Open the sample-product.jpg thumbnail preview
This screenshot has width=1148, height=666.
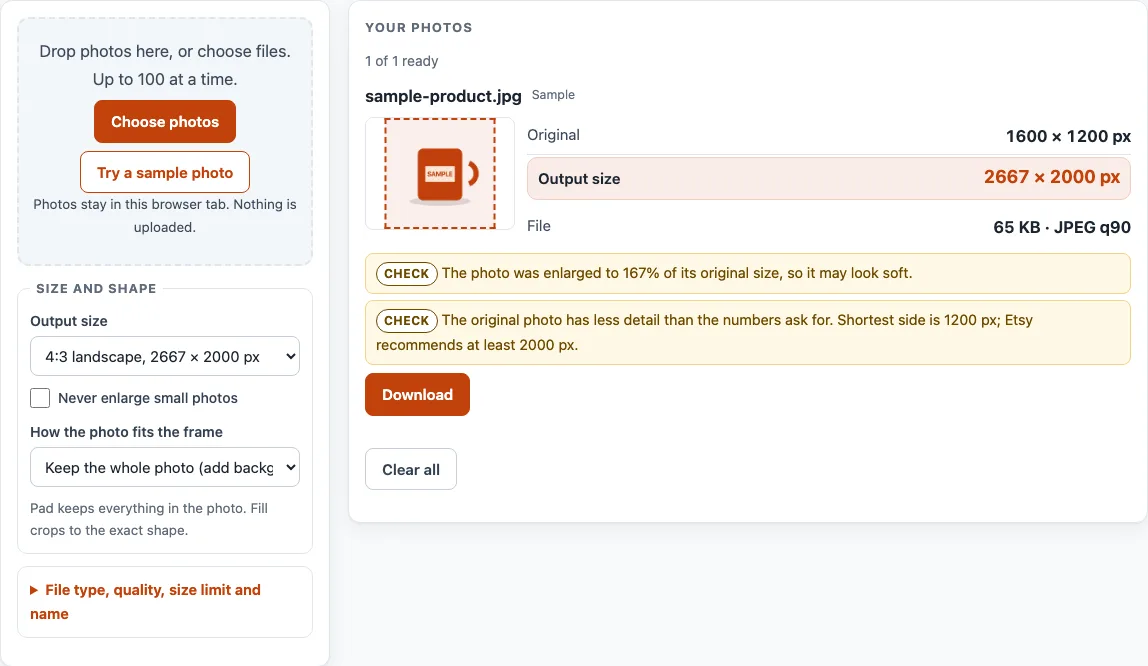(x=440, y=173)
